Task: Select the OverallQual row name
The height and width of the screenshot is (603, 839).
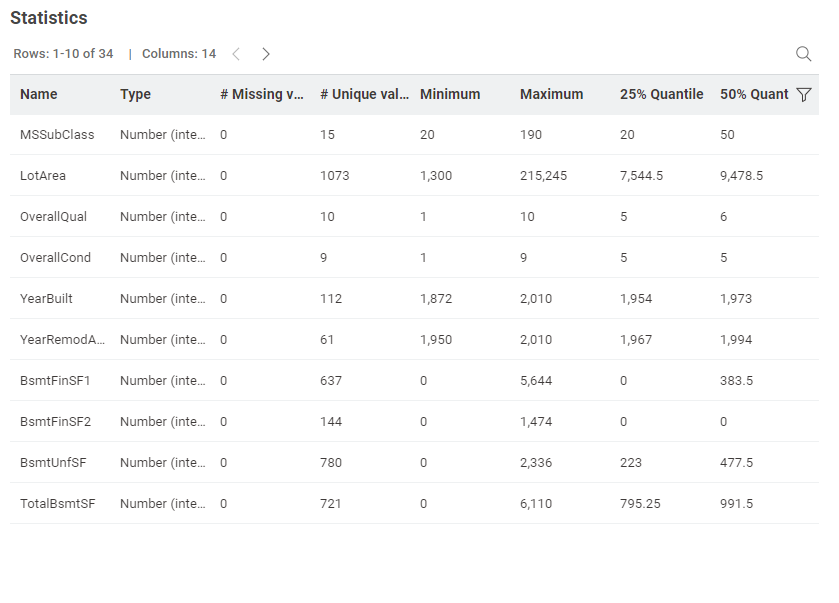Action: pos(54,217)
